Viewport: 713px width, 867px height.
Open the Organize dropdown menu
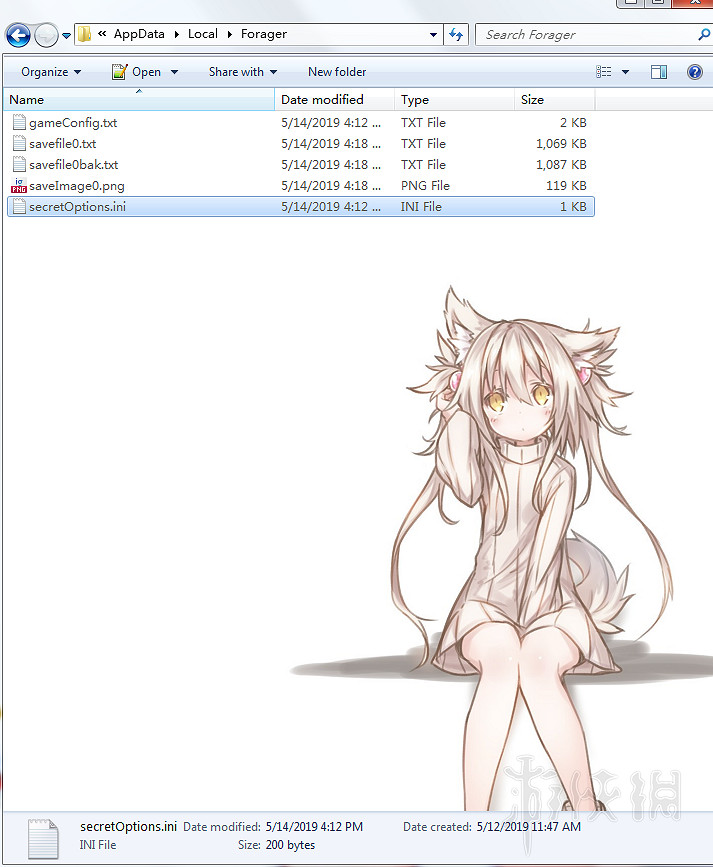51,72
